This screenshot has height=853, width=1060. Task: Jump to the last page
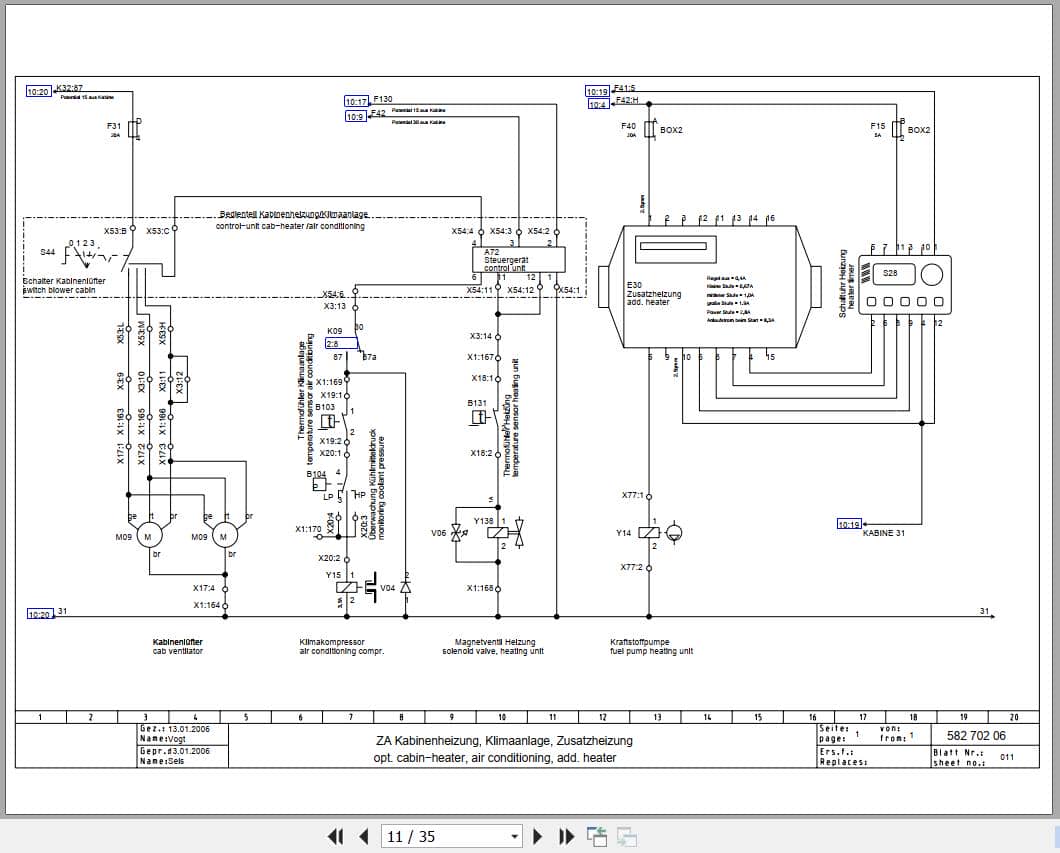pos(567,837)
